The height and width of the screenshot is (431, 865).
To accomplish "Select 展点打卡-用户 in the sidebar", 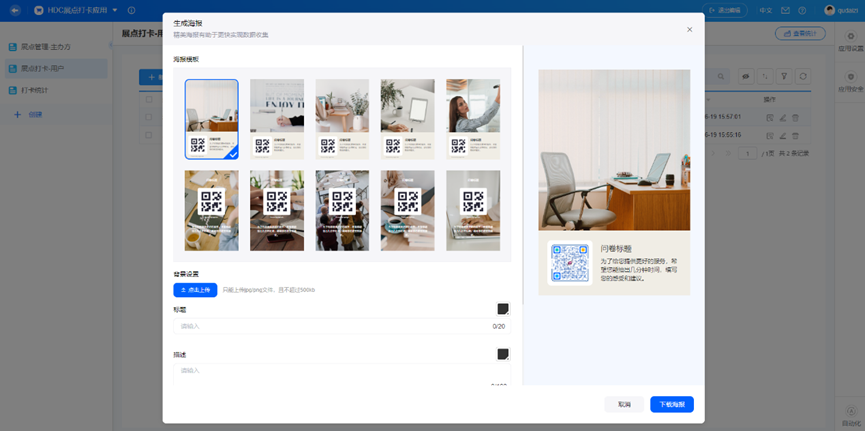I will tap(56, 68).
